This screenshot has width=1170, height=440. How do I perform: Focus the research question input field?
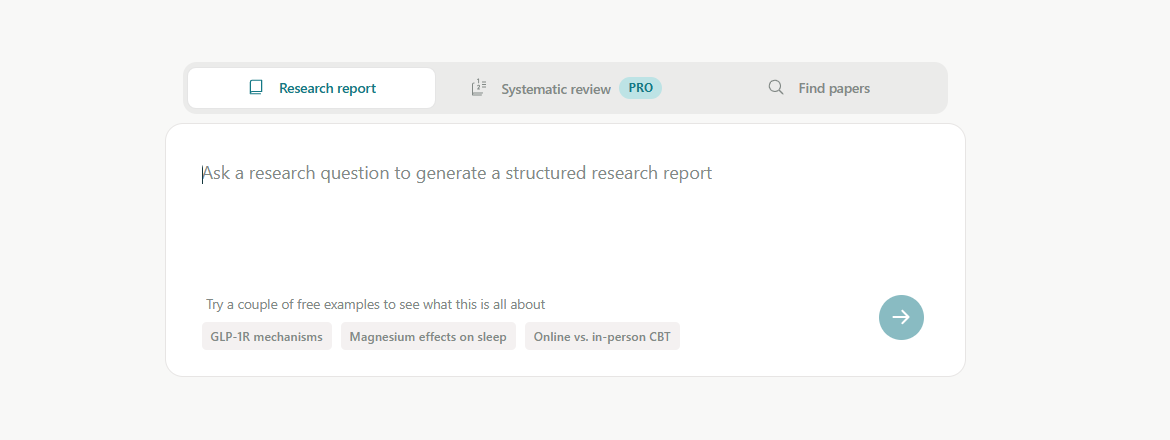pyautogui.click(x=565, y=216)
